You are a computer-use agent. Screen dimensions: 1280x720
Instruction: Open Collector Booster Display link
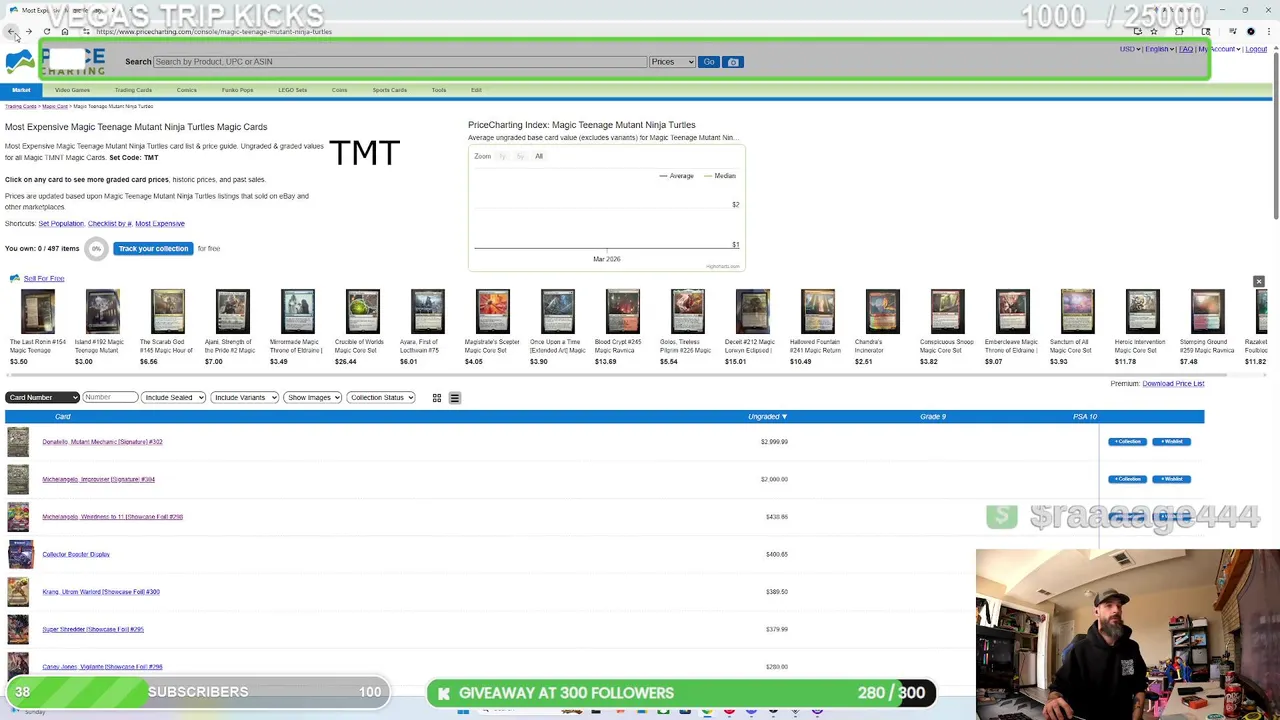coord(76,555)
